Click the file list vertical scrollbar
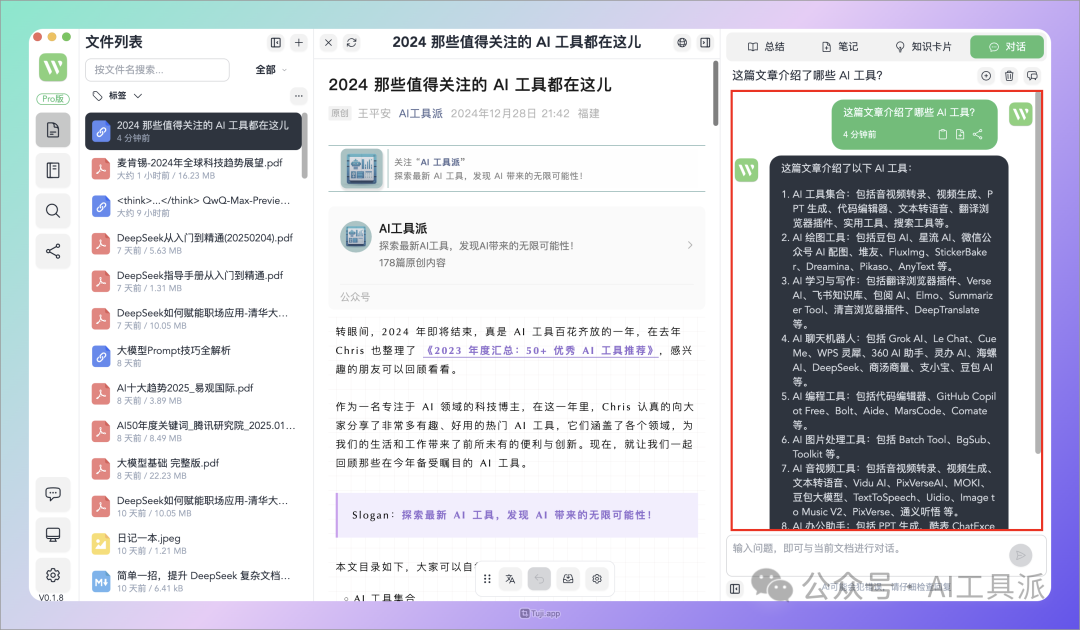 [x=304, y=146]
